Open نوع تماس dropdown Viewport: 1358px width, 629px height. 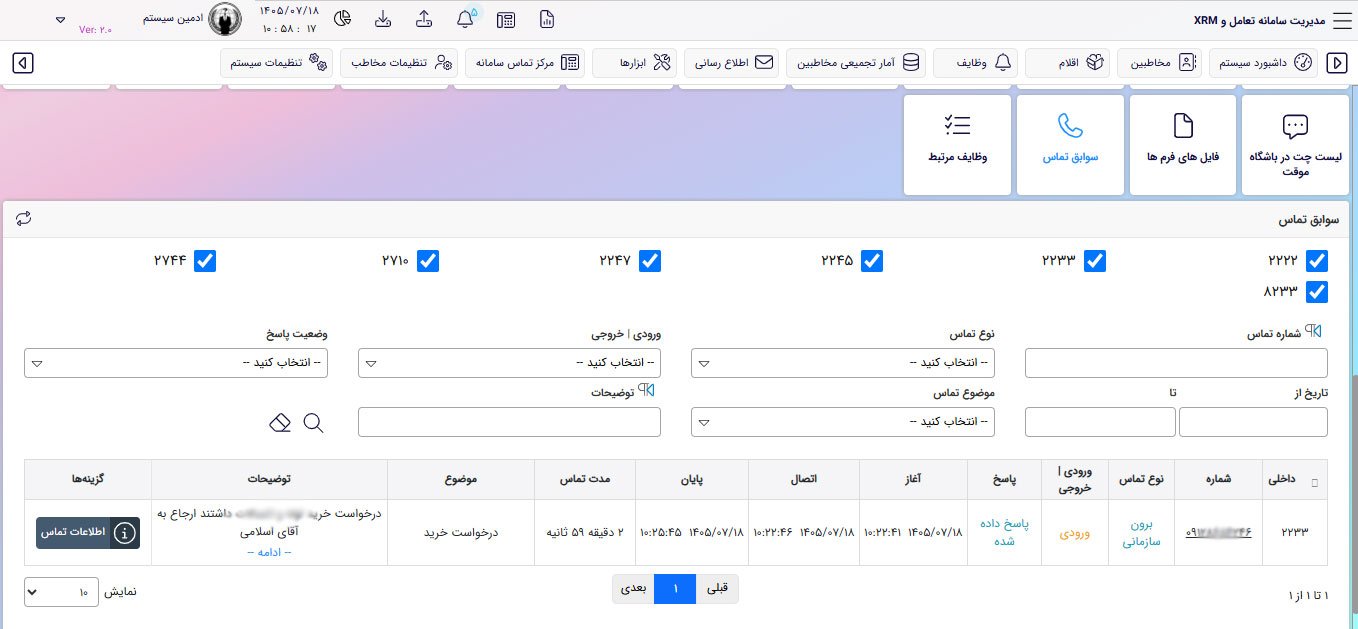[843, 363]
